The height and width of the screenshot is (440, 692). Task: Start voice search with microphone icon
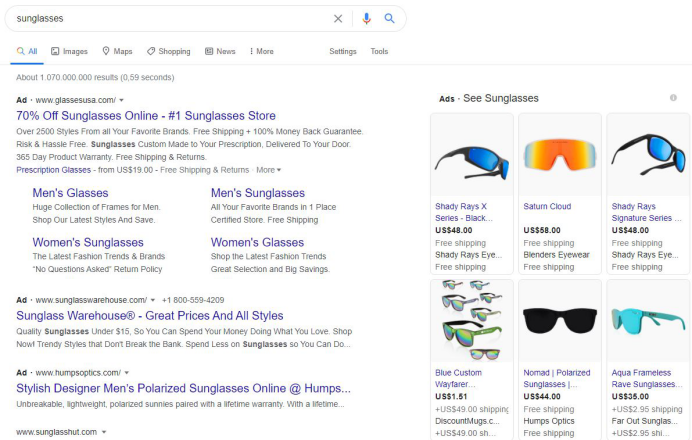click(x=366, y=19)
